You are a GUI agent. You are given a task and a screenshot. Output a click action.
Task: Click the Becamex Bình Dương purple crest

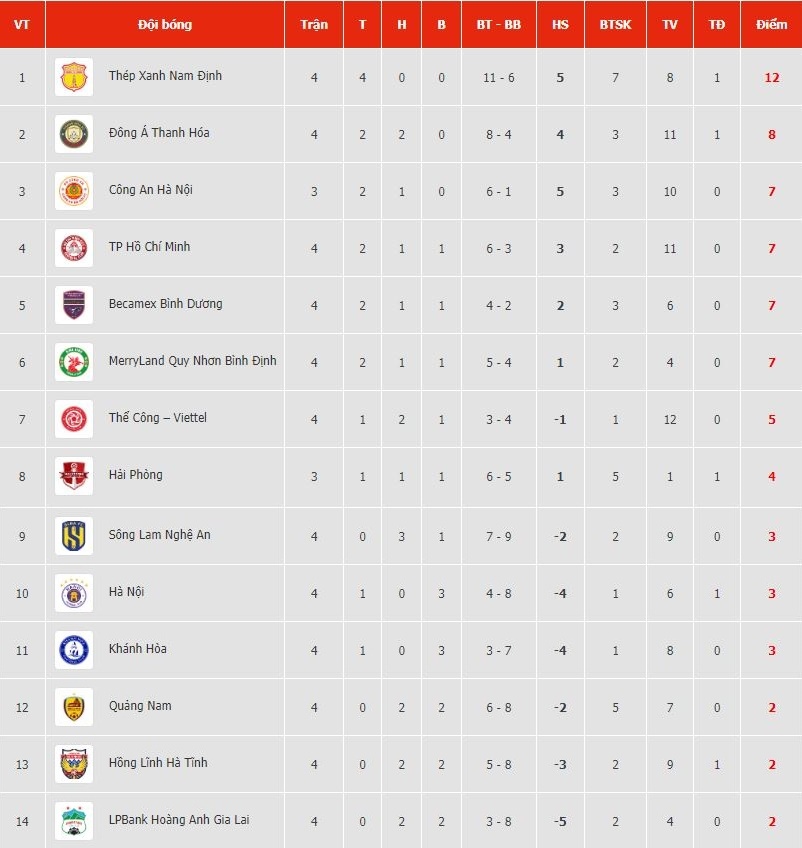pos(74,305)
